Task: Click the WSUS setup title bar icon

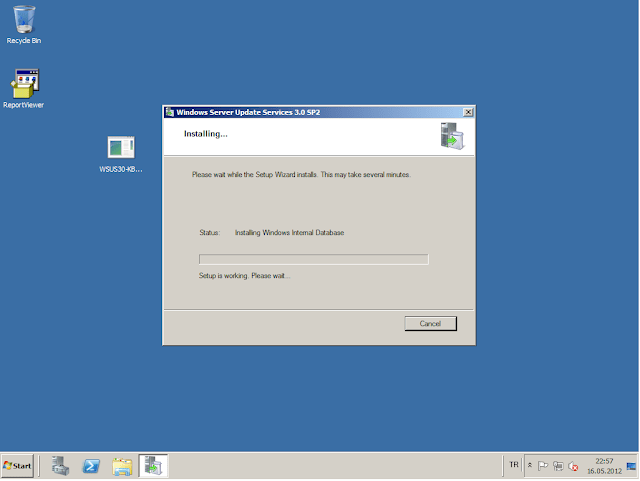Action: pos(169,112)
